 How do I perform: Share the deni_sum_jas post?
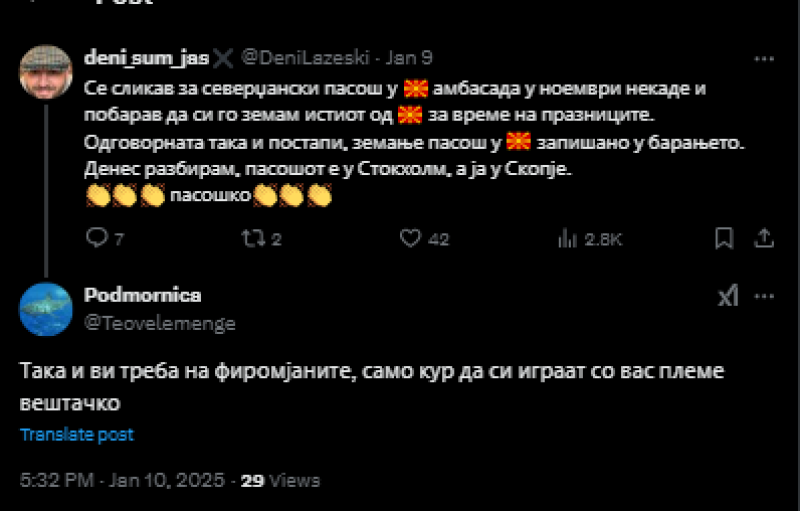pos(762,238)
